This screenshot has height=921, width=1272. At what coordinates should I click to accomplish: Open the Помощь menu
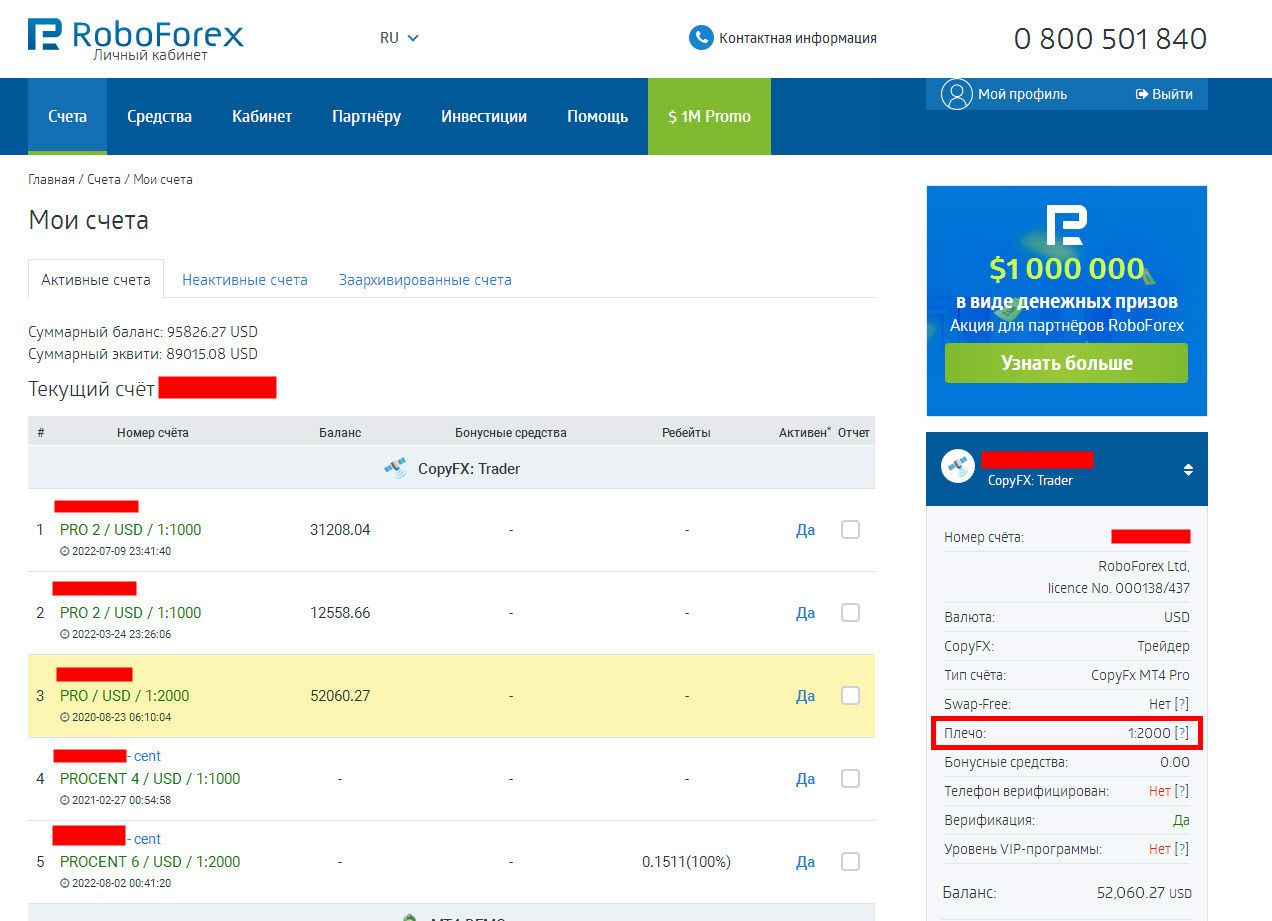(597, 116)
